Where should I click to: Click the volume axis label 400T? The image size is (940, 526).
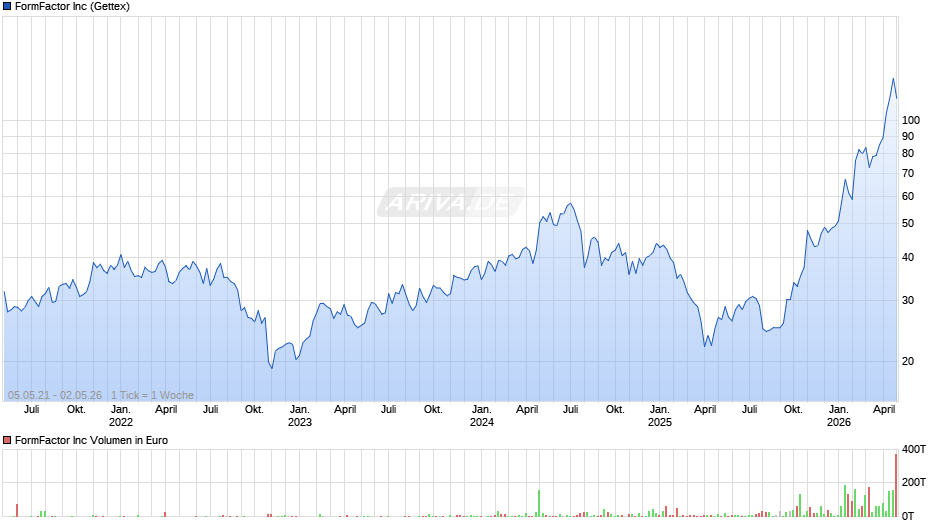point(914,449)
